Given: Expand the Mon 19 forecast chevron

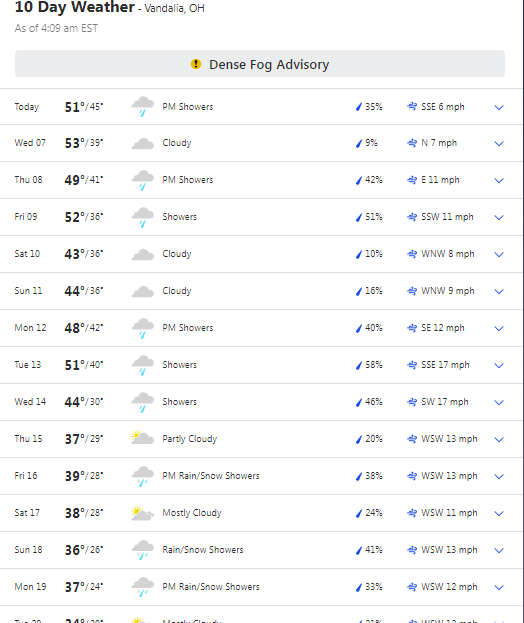Looking at the screenshot, I should [x=499, y=587].
